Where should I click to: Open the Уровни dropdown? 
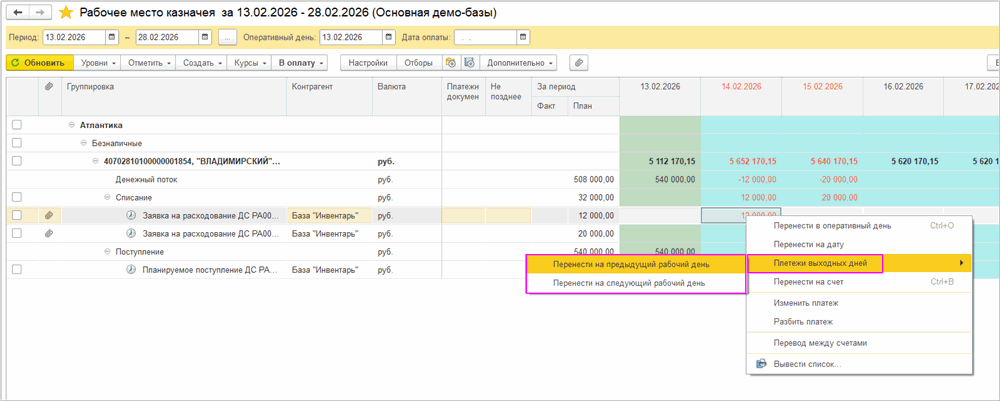click(x=99, y=62)
